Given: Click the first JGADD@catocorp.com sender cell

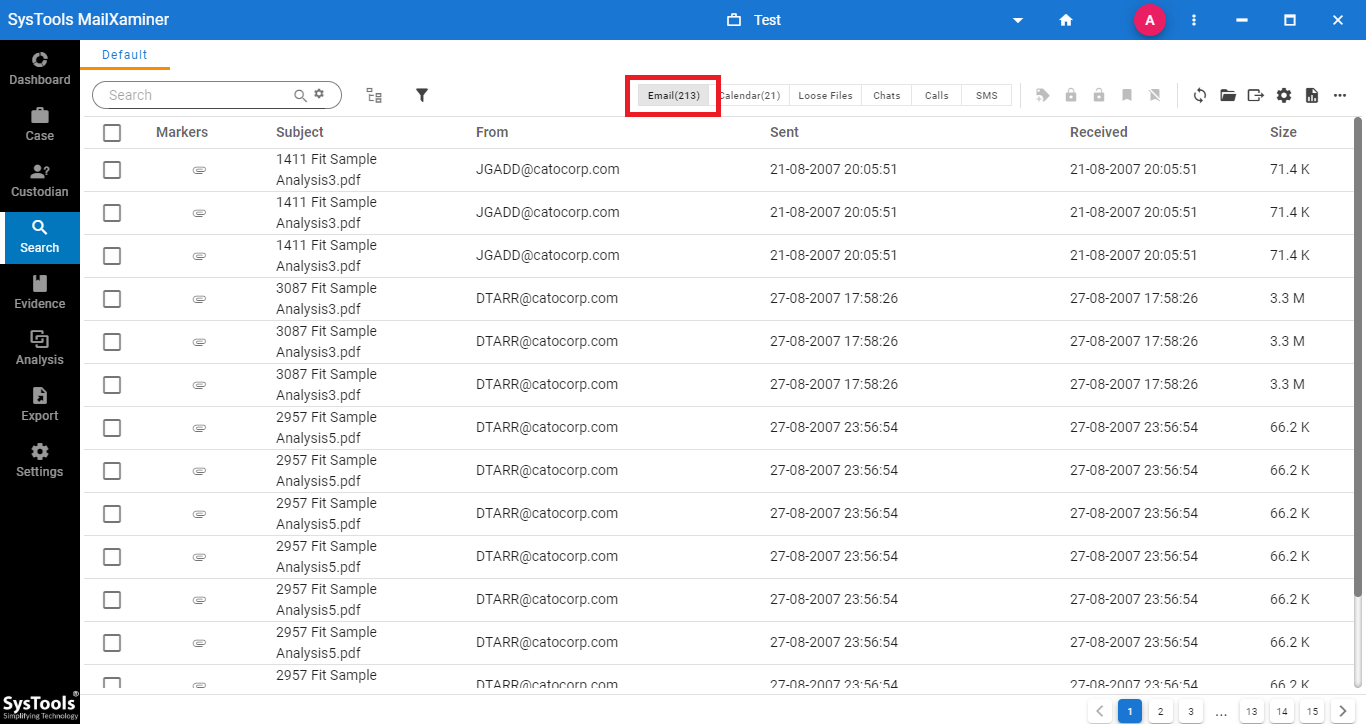Looking at the screenshot, I should (x=548, y=169).
